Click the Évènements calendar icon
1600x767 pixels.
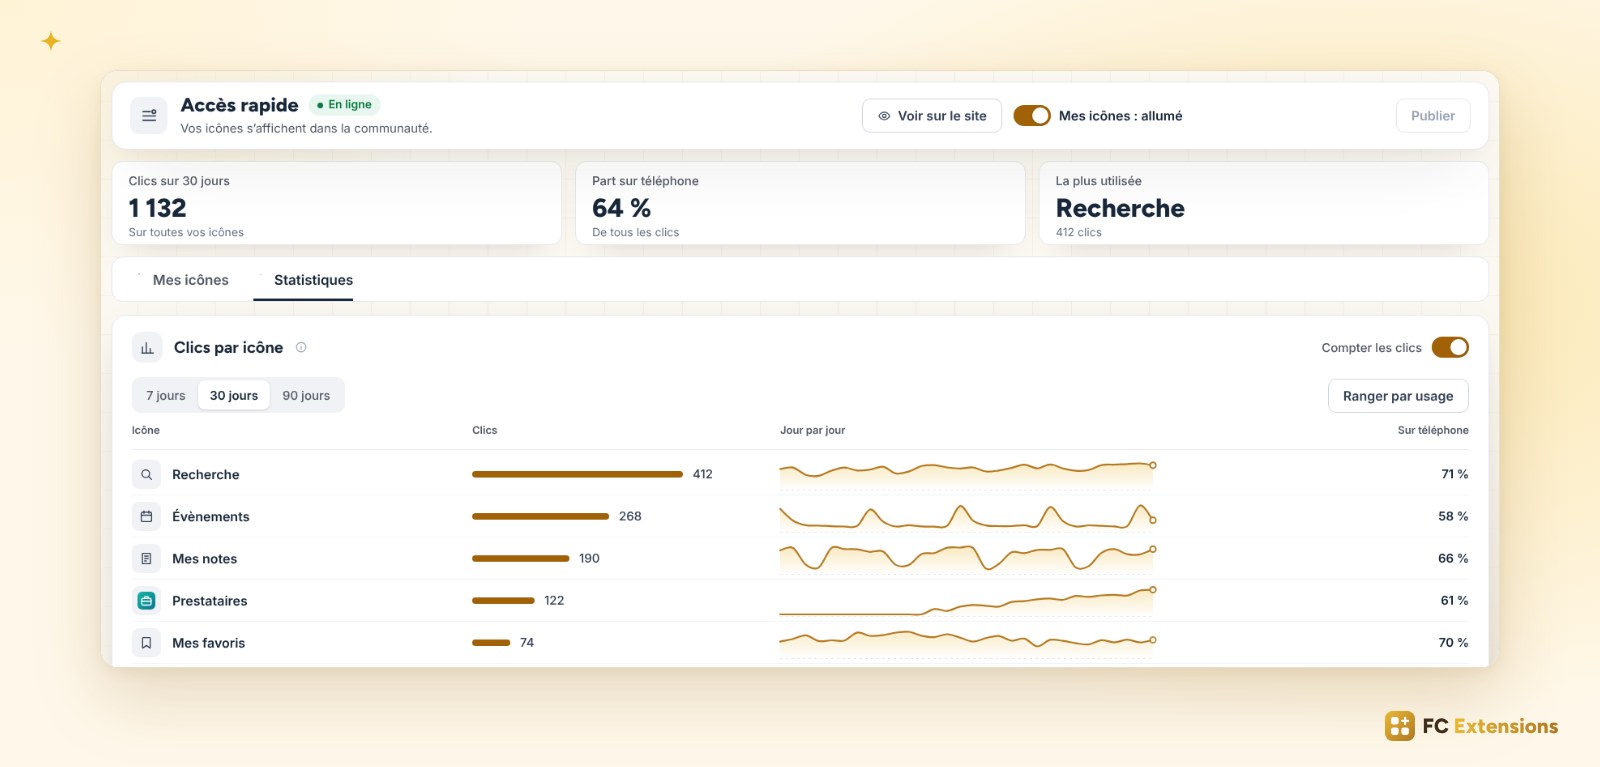(x=146, y=517)
